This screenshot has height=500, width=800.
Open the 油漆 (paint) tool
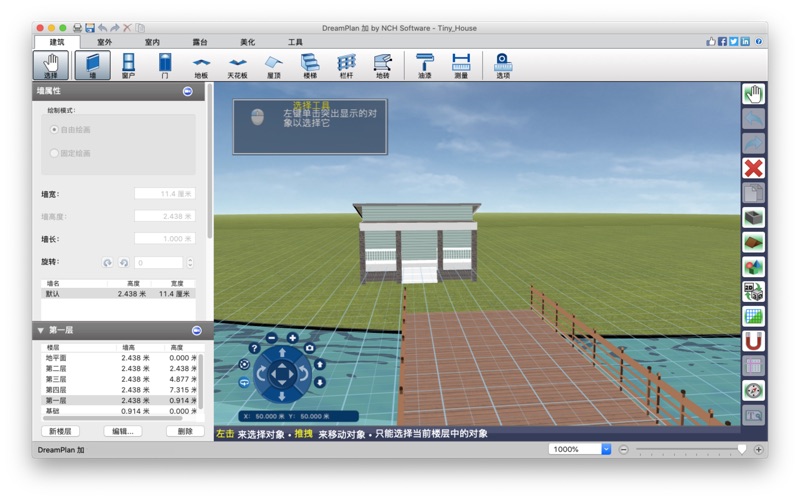[x=425, y=65]
